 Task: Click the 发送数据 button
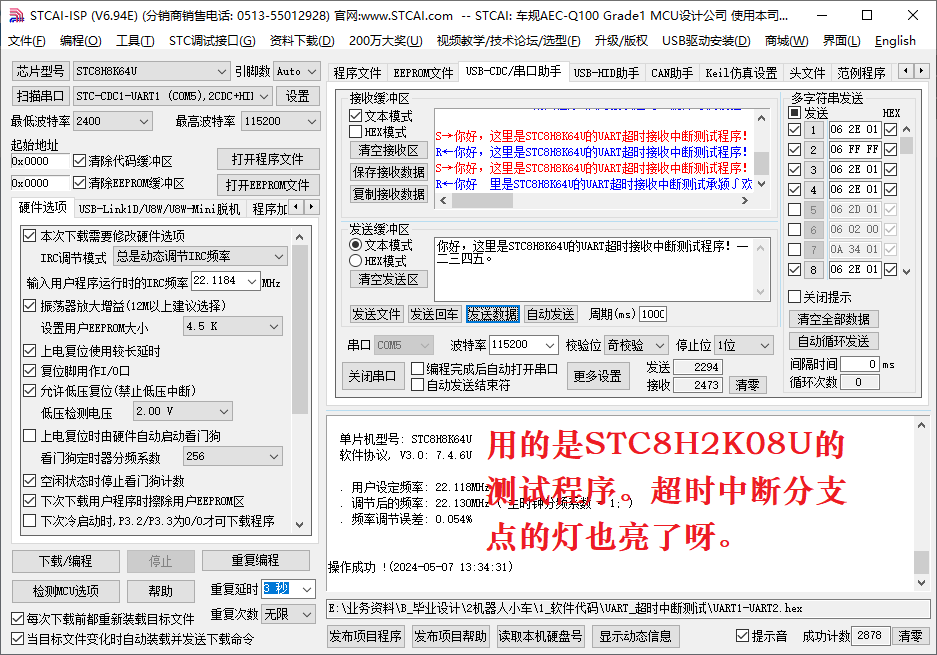click(492, 314)
